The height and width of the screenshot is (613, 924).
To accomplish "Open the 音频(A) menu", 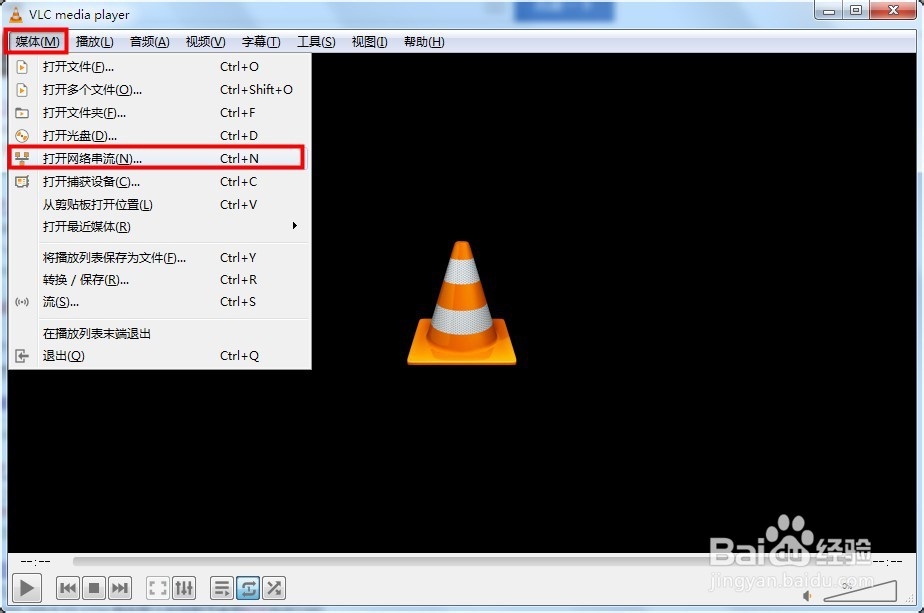I will [x=150, y=42].
